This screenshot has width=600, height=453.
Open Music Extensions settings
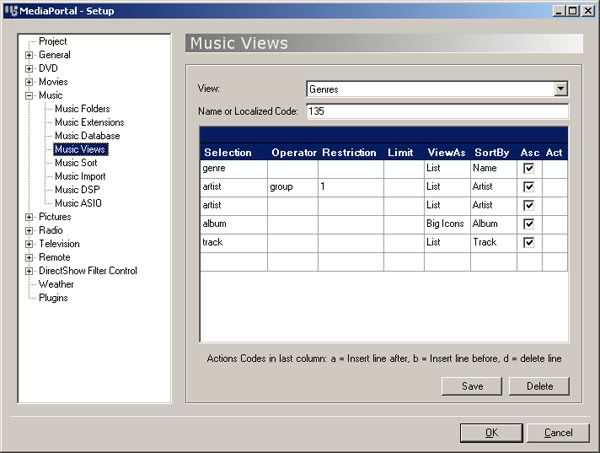pos(90,122)
